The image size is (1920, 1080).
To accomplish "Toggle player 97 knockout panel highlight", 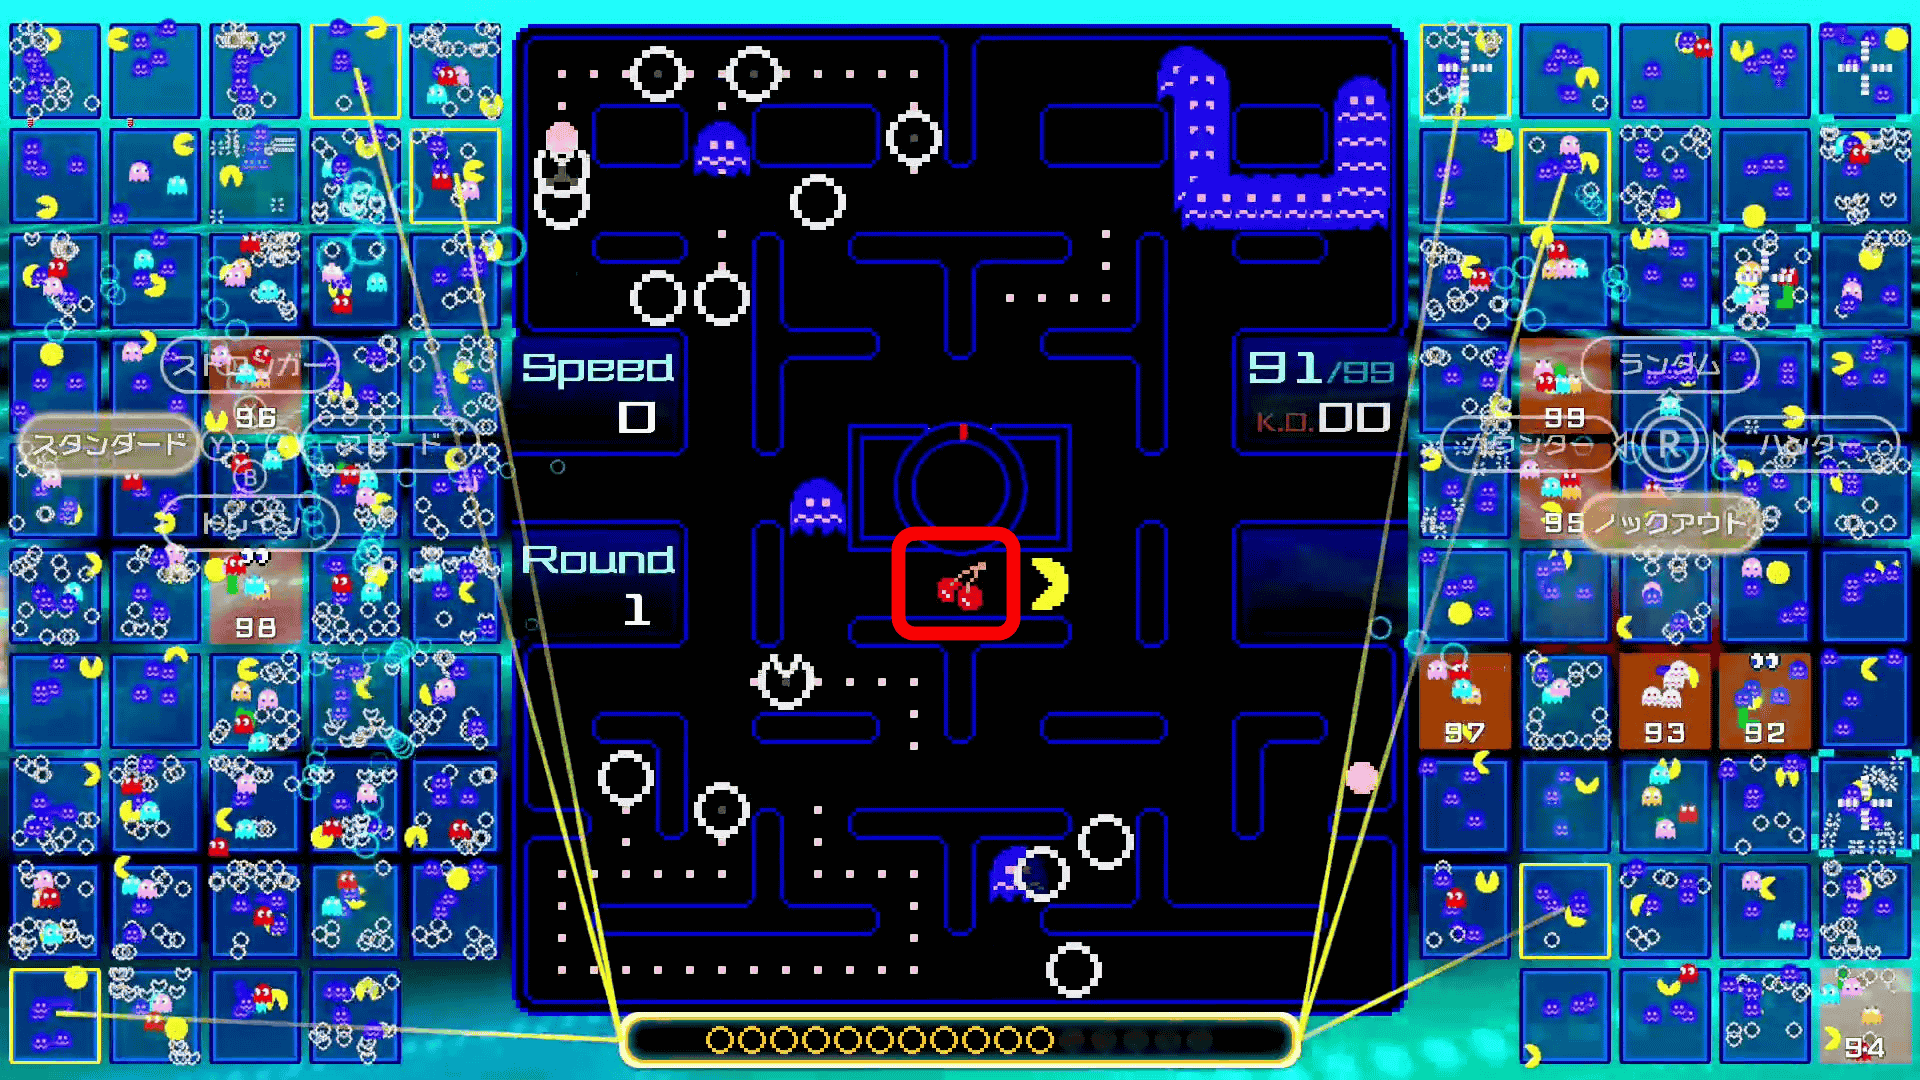I will [1461, 704].
